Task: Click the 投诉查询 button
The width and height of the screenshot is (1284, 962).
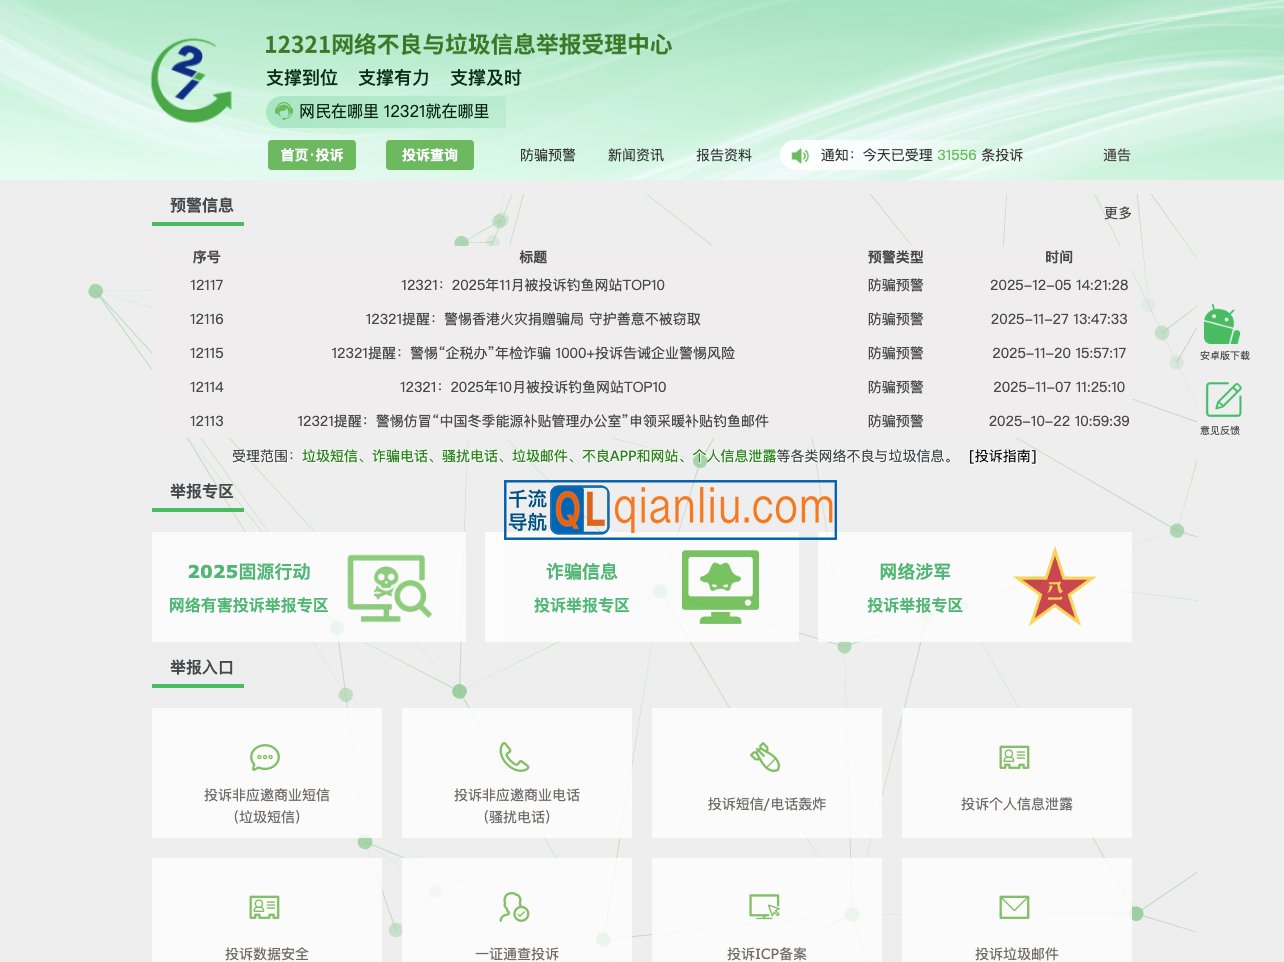Action: [430, 155]
